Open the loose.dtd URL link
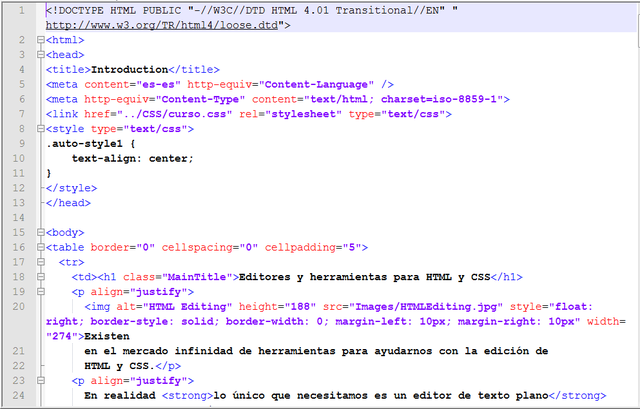Screen dimensions: 640x409 tap(162, 25)
